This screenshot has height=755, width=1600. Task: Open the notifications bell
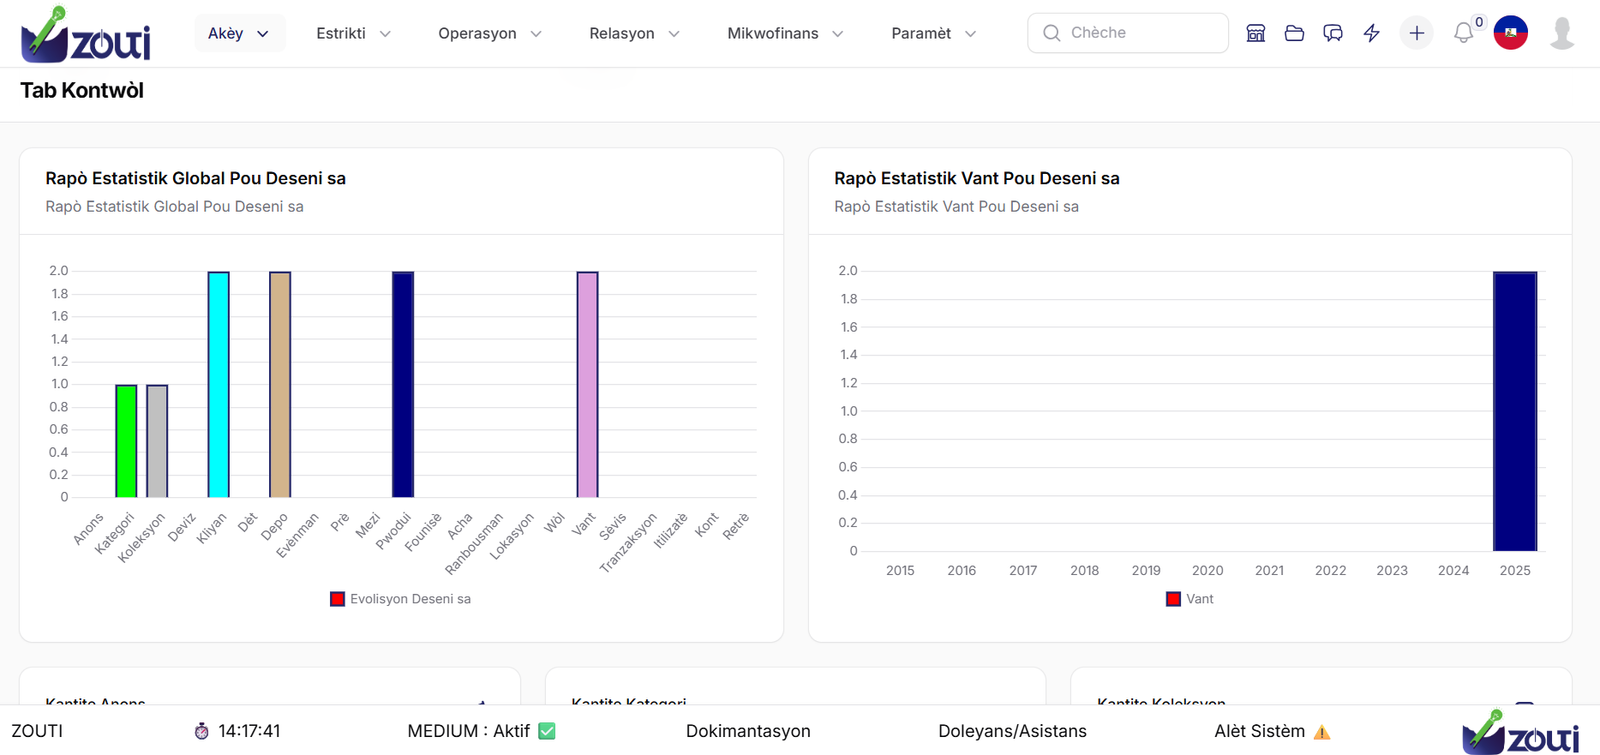coord(1463,33)
